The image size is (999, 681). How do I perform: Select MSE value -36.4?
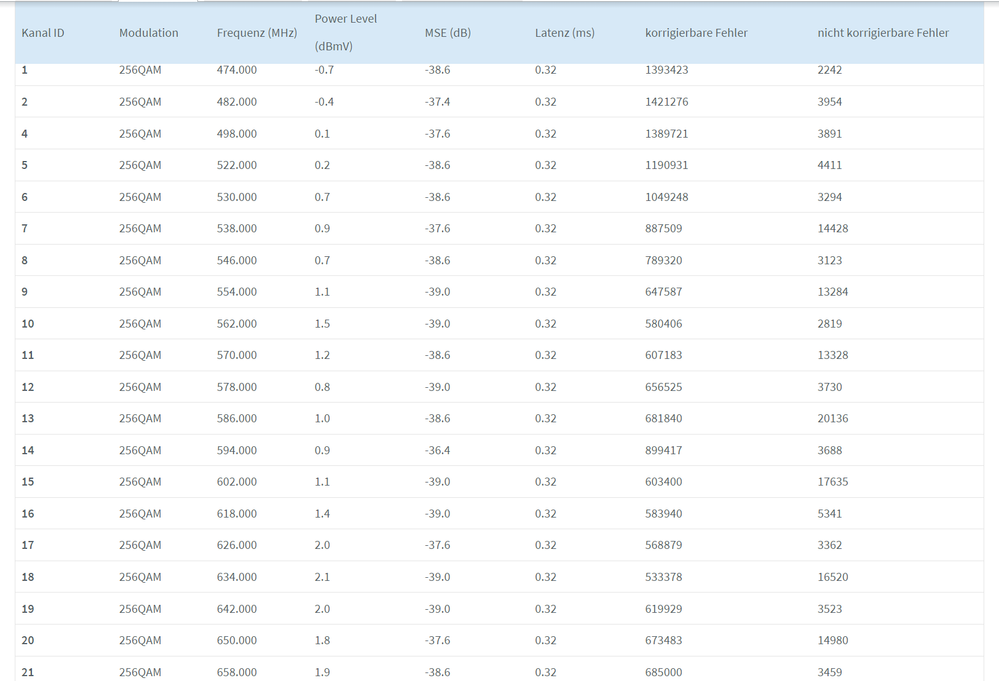point(438,450)
